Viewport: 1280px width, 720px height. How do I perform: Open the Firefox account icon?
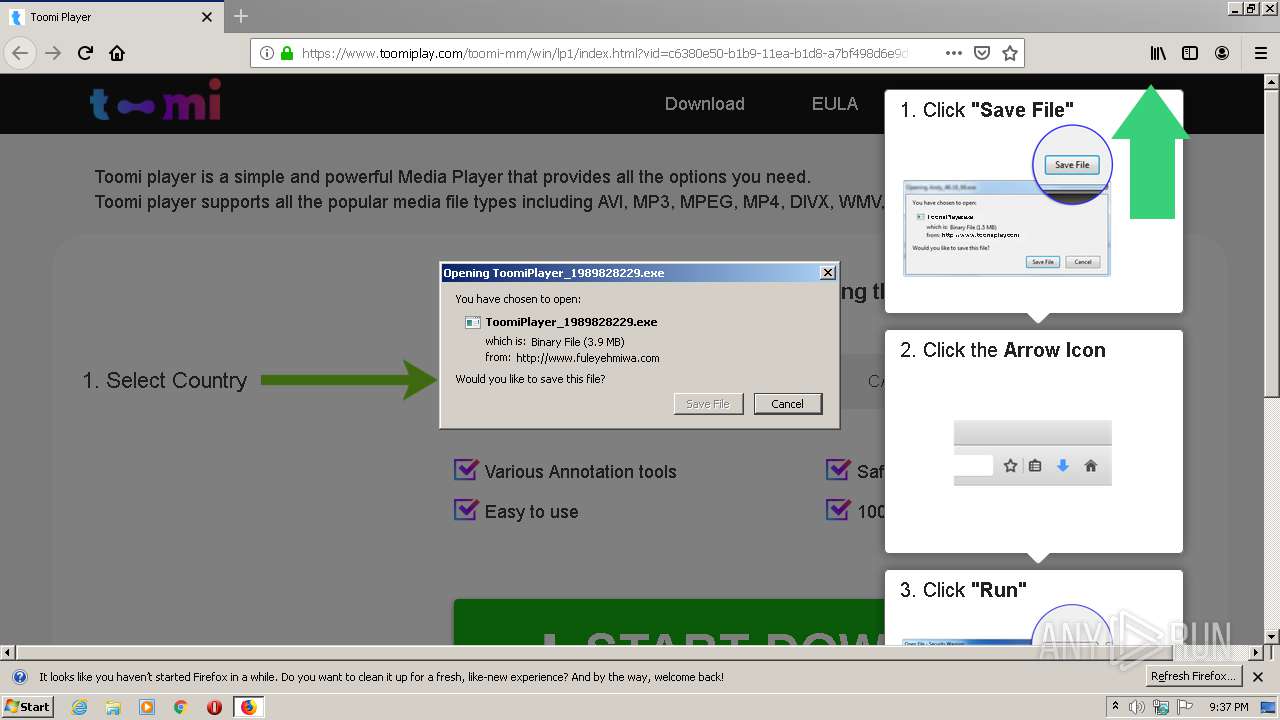click(x=1222, y=53)
